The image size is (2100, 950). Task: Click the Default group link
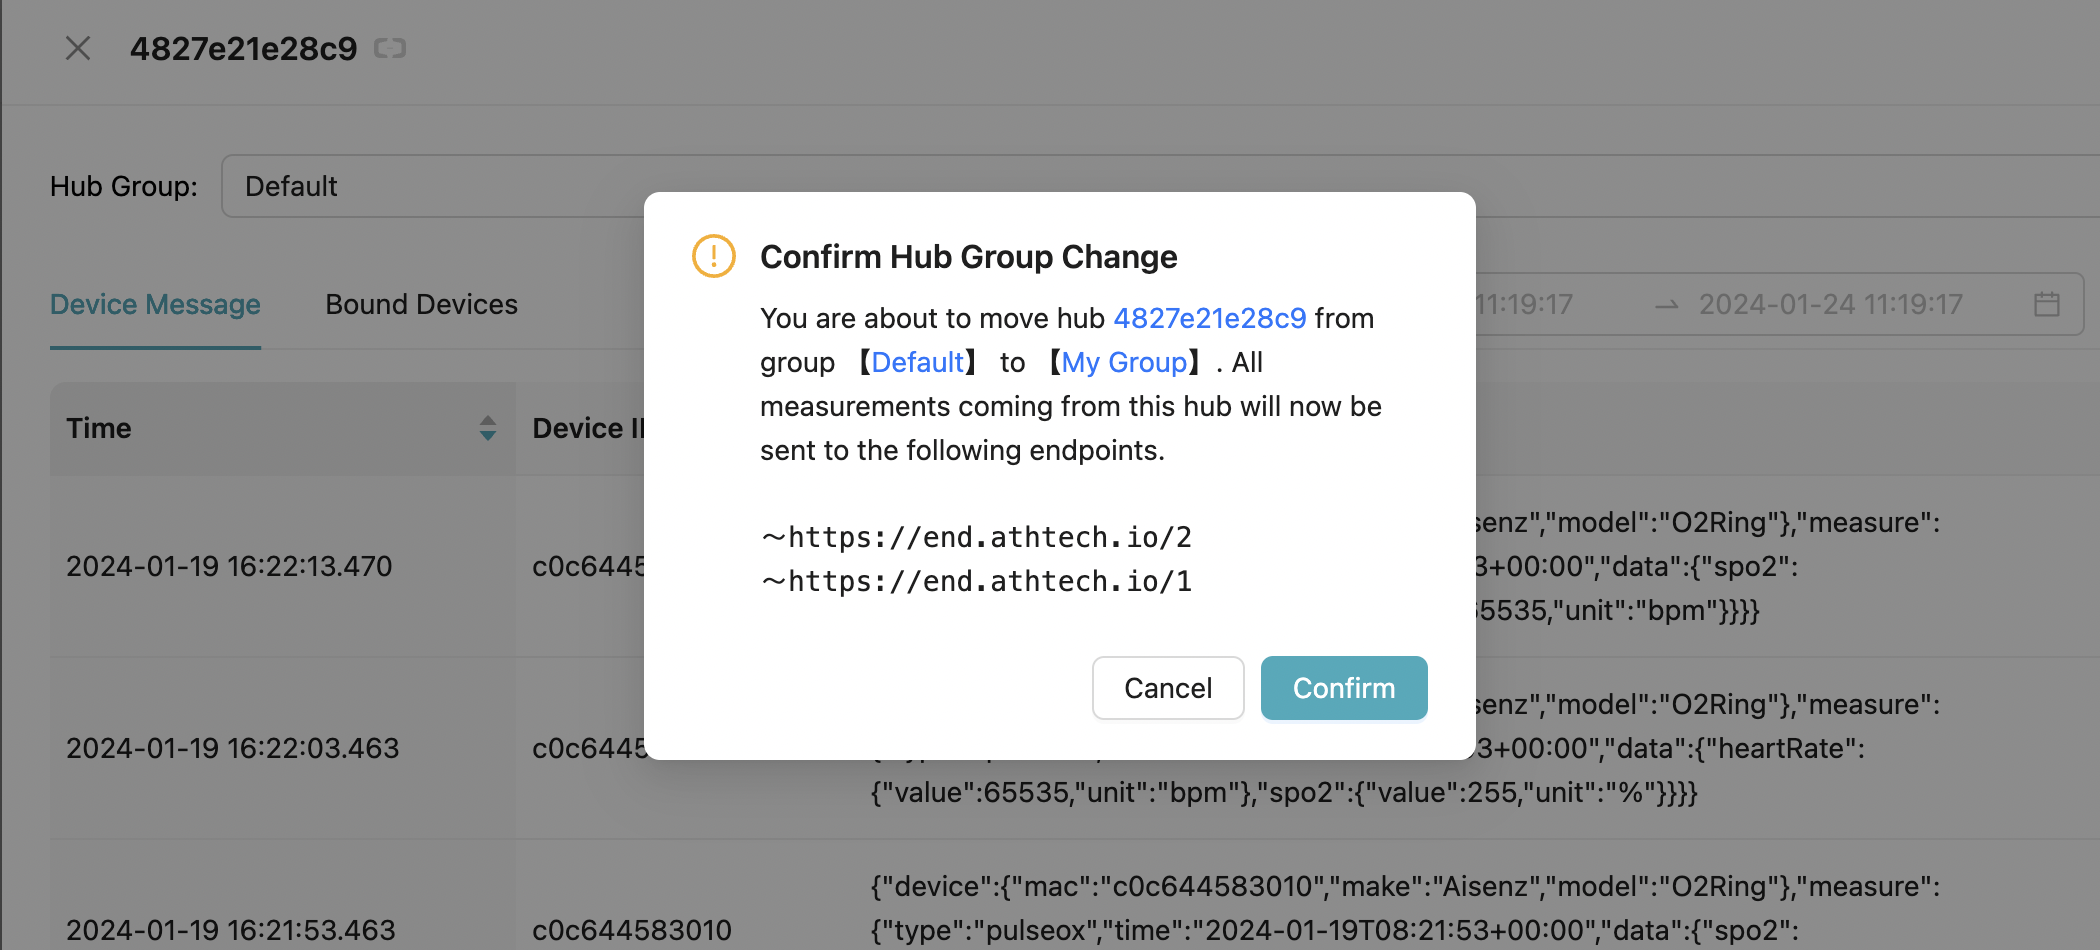[917, 362]
